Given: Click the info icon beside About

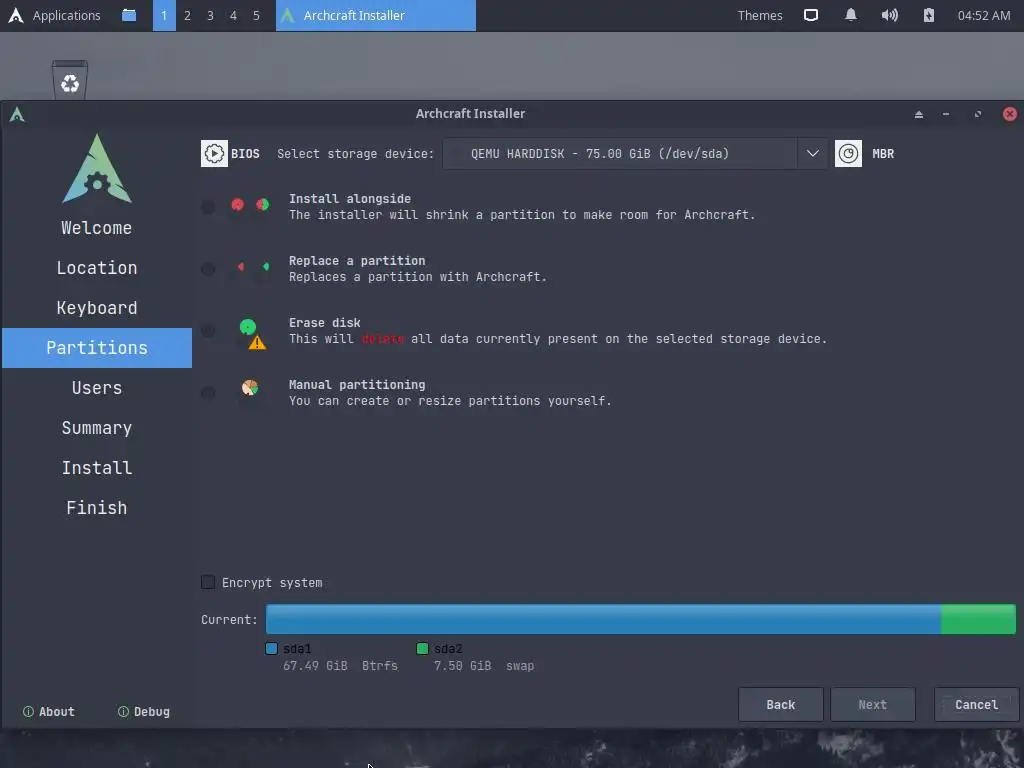Looking at the screenshot, I should click(x=28, y=711).
